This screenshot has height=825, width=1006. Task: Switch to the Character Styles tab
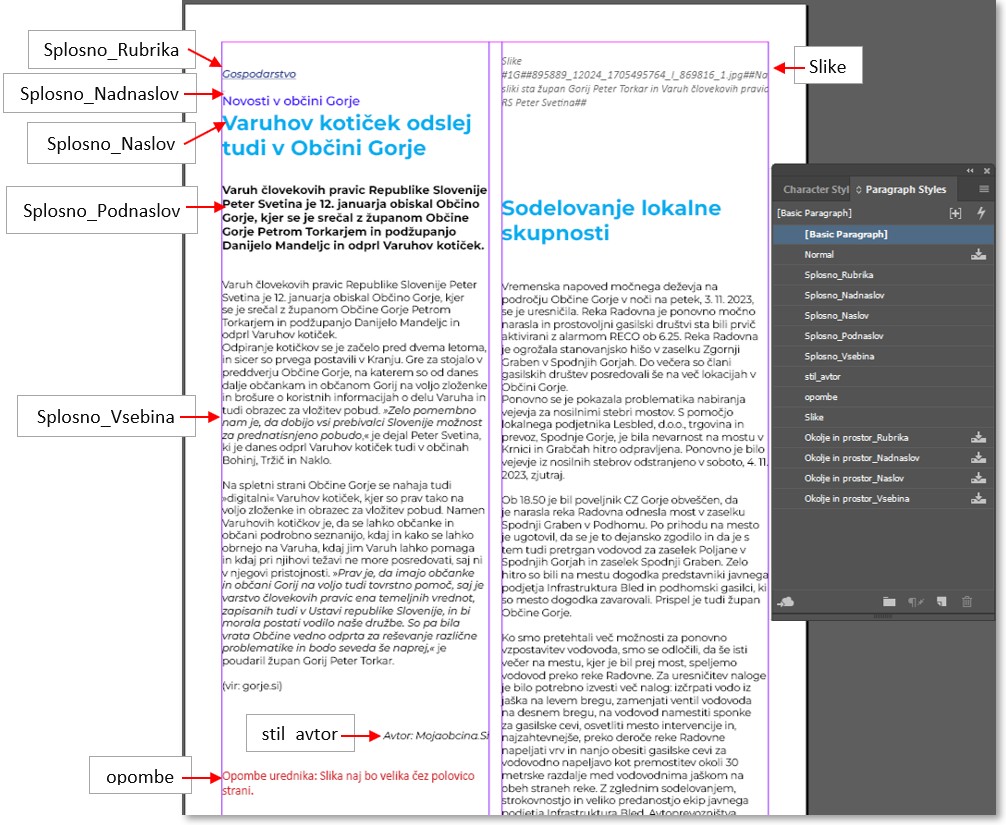coord(814,189)
